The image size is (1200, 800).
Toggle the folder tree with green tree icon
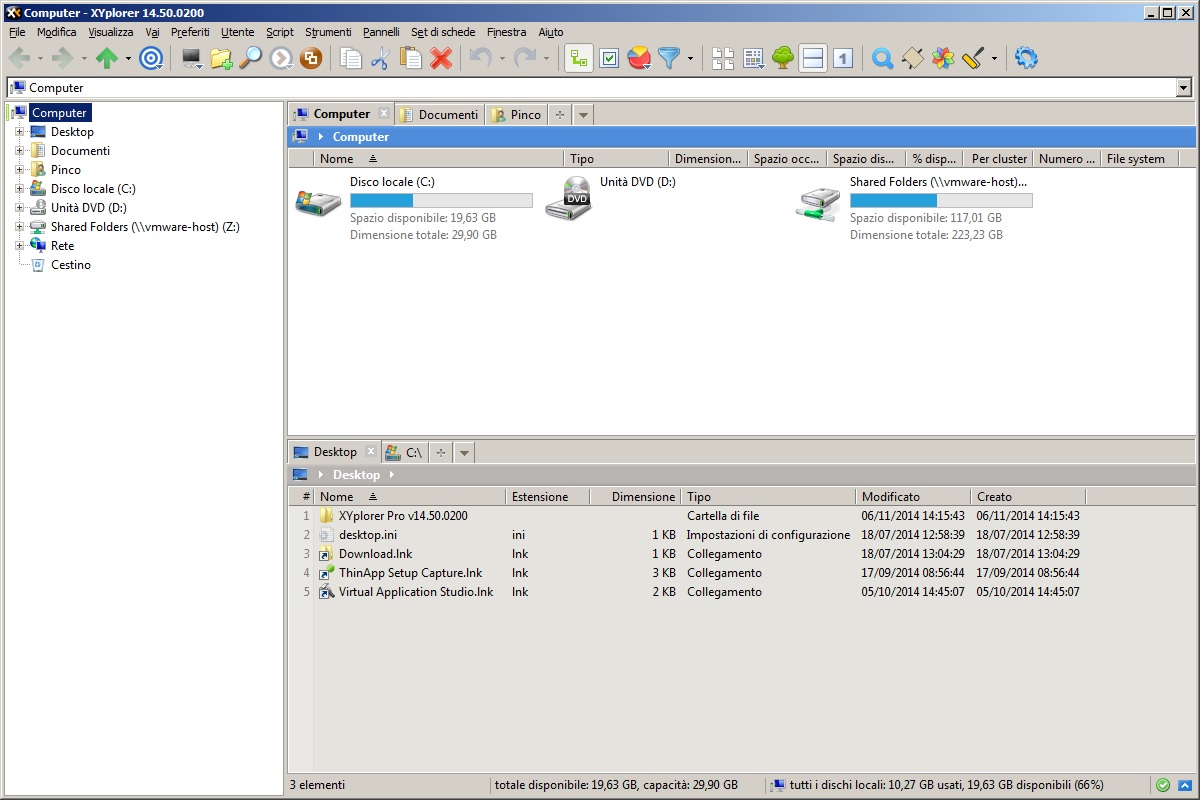click(x=783, y=58)
